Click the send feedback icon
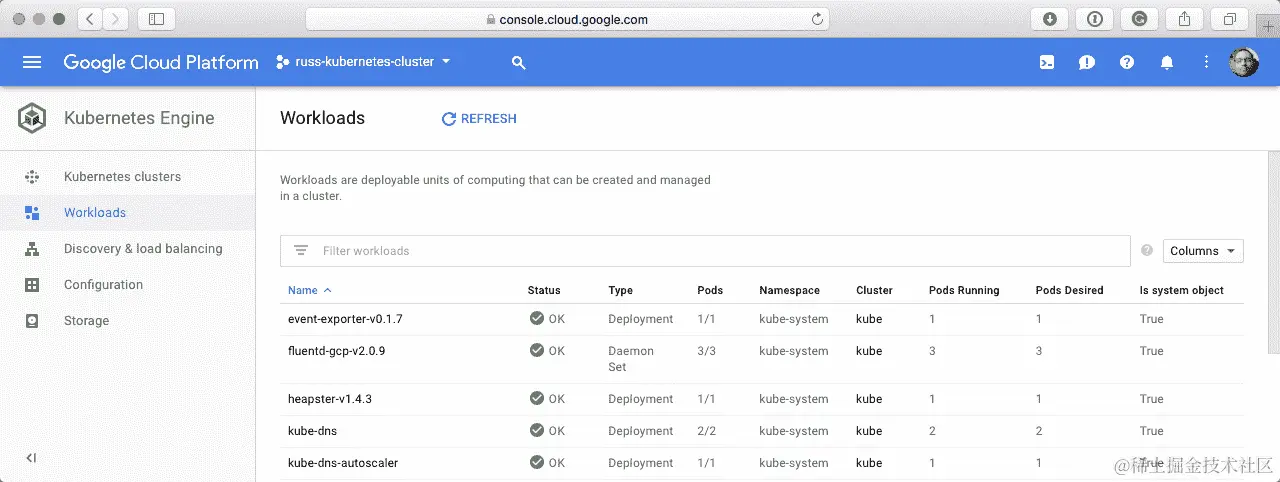This screenshot has width=1280, height=482. (1087, 62)
